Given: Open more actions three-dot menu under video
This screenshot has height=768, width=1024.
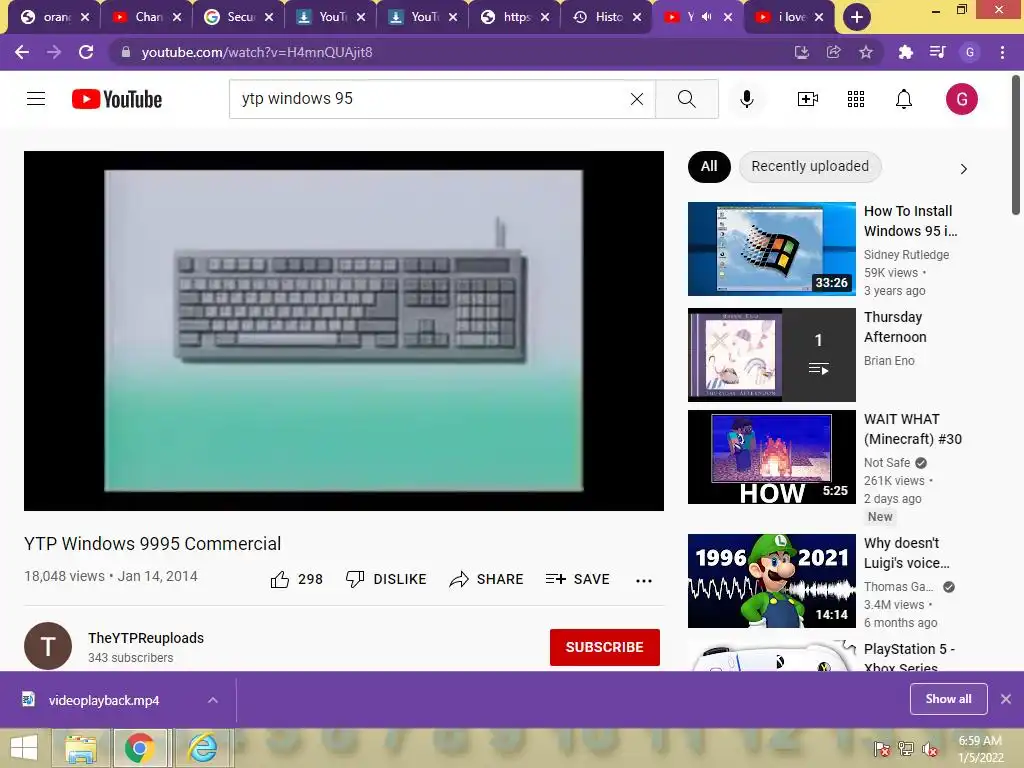Looking at the screenshot, I should click(644, 581).
